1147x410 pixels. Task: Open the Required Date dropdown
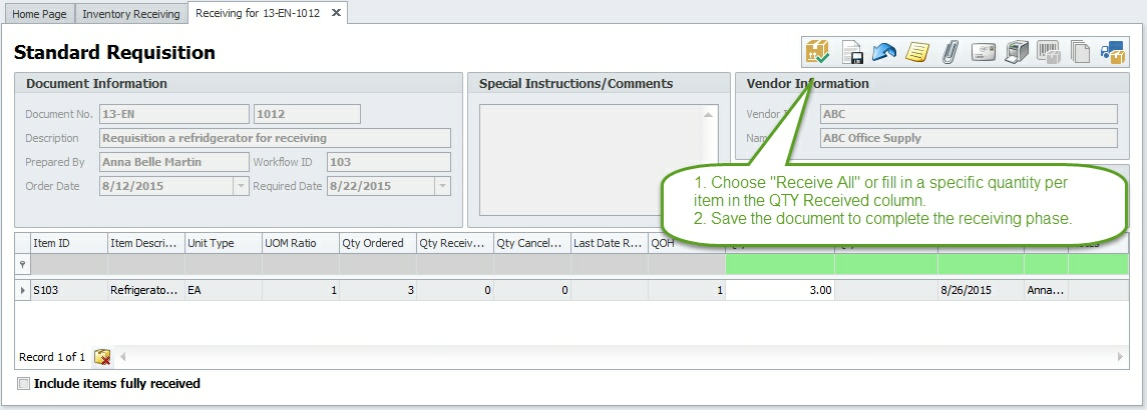pos(441,186)
